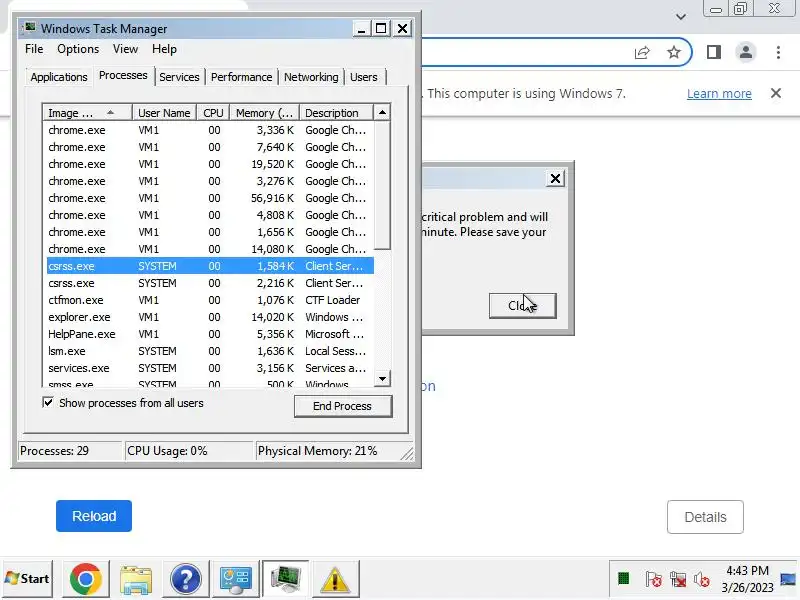Viewport: 800px width, 600px height.
Task: Open the Control Panel taskbar icon
Action: click(235, 579)
